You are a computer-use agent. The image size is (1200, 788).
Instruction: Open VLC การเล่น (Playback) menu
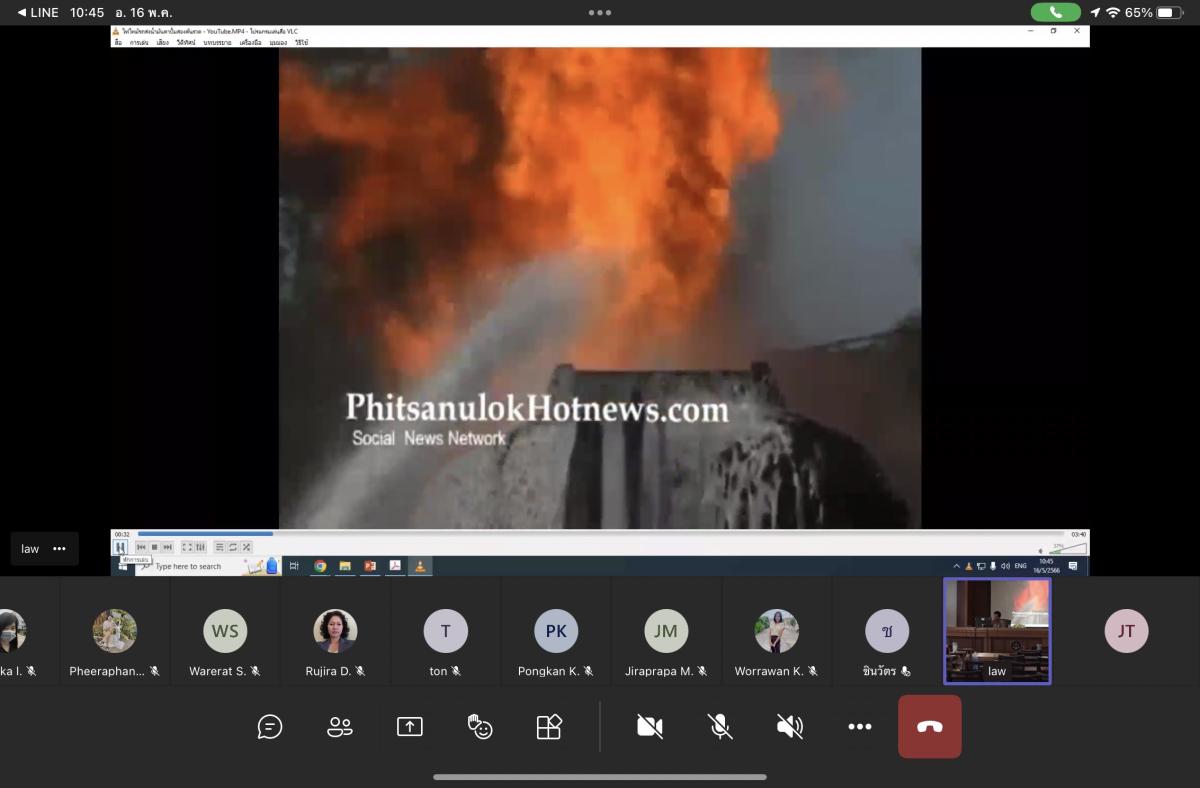[139, 43]
